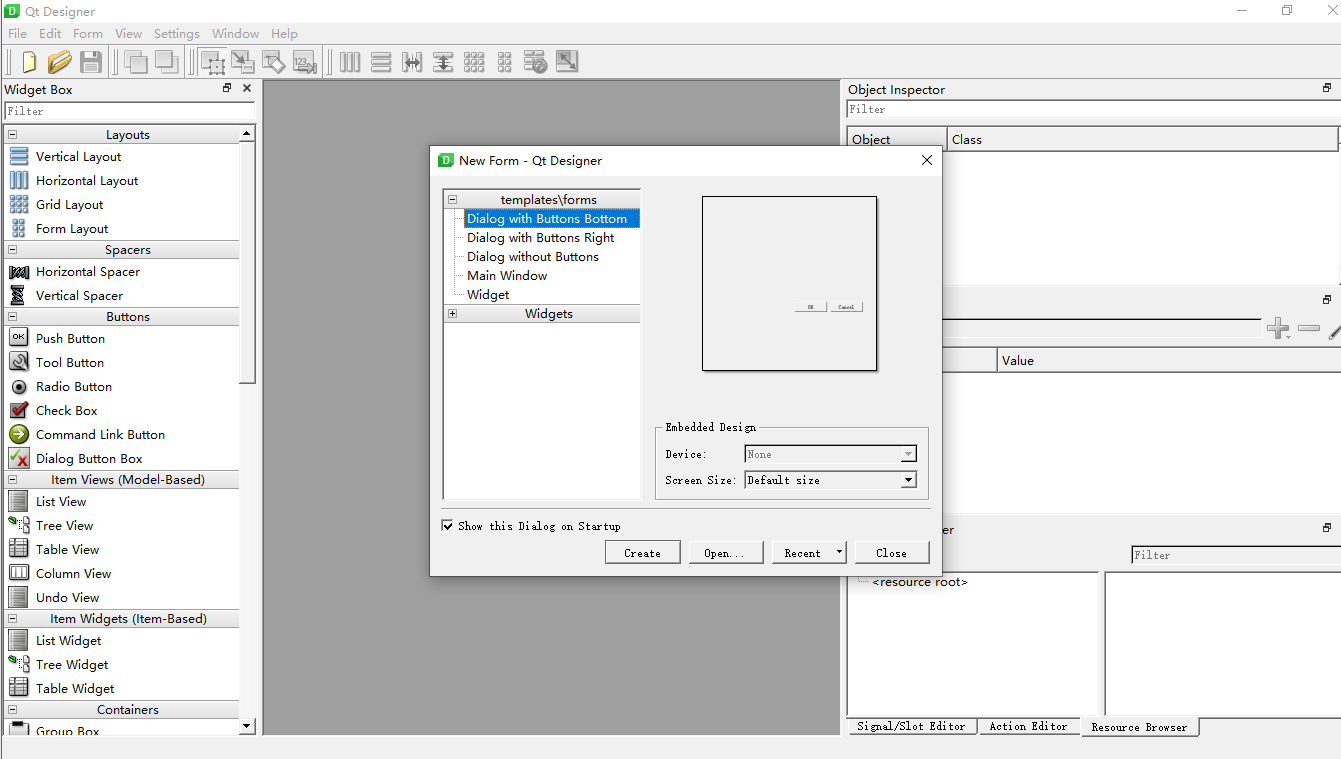Select the New Form toolbar icon
This screenshot has width=1341, height=759.
click(27, 61)
